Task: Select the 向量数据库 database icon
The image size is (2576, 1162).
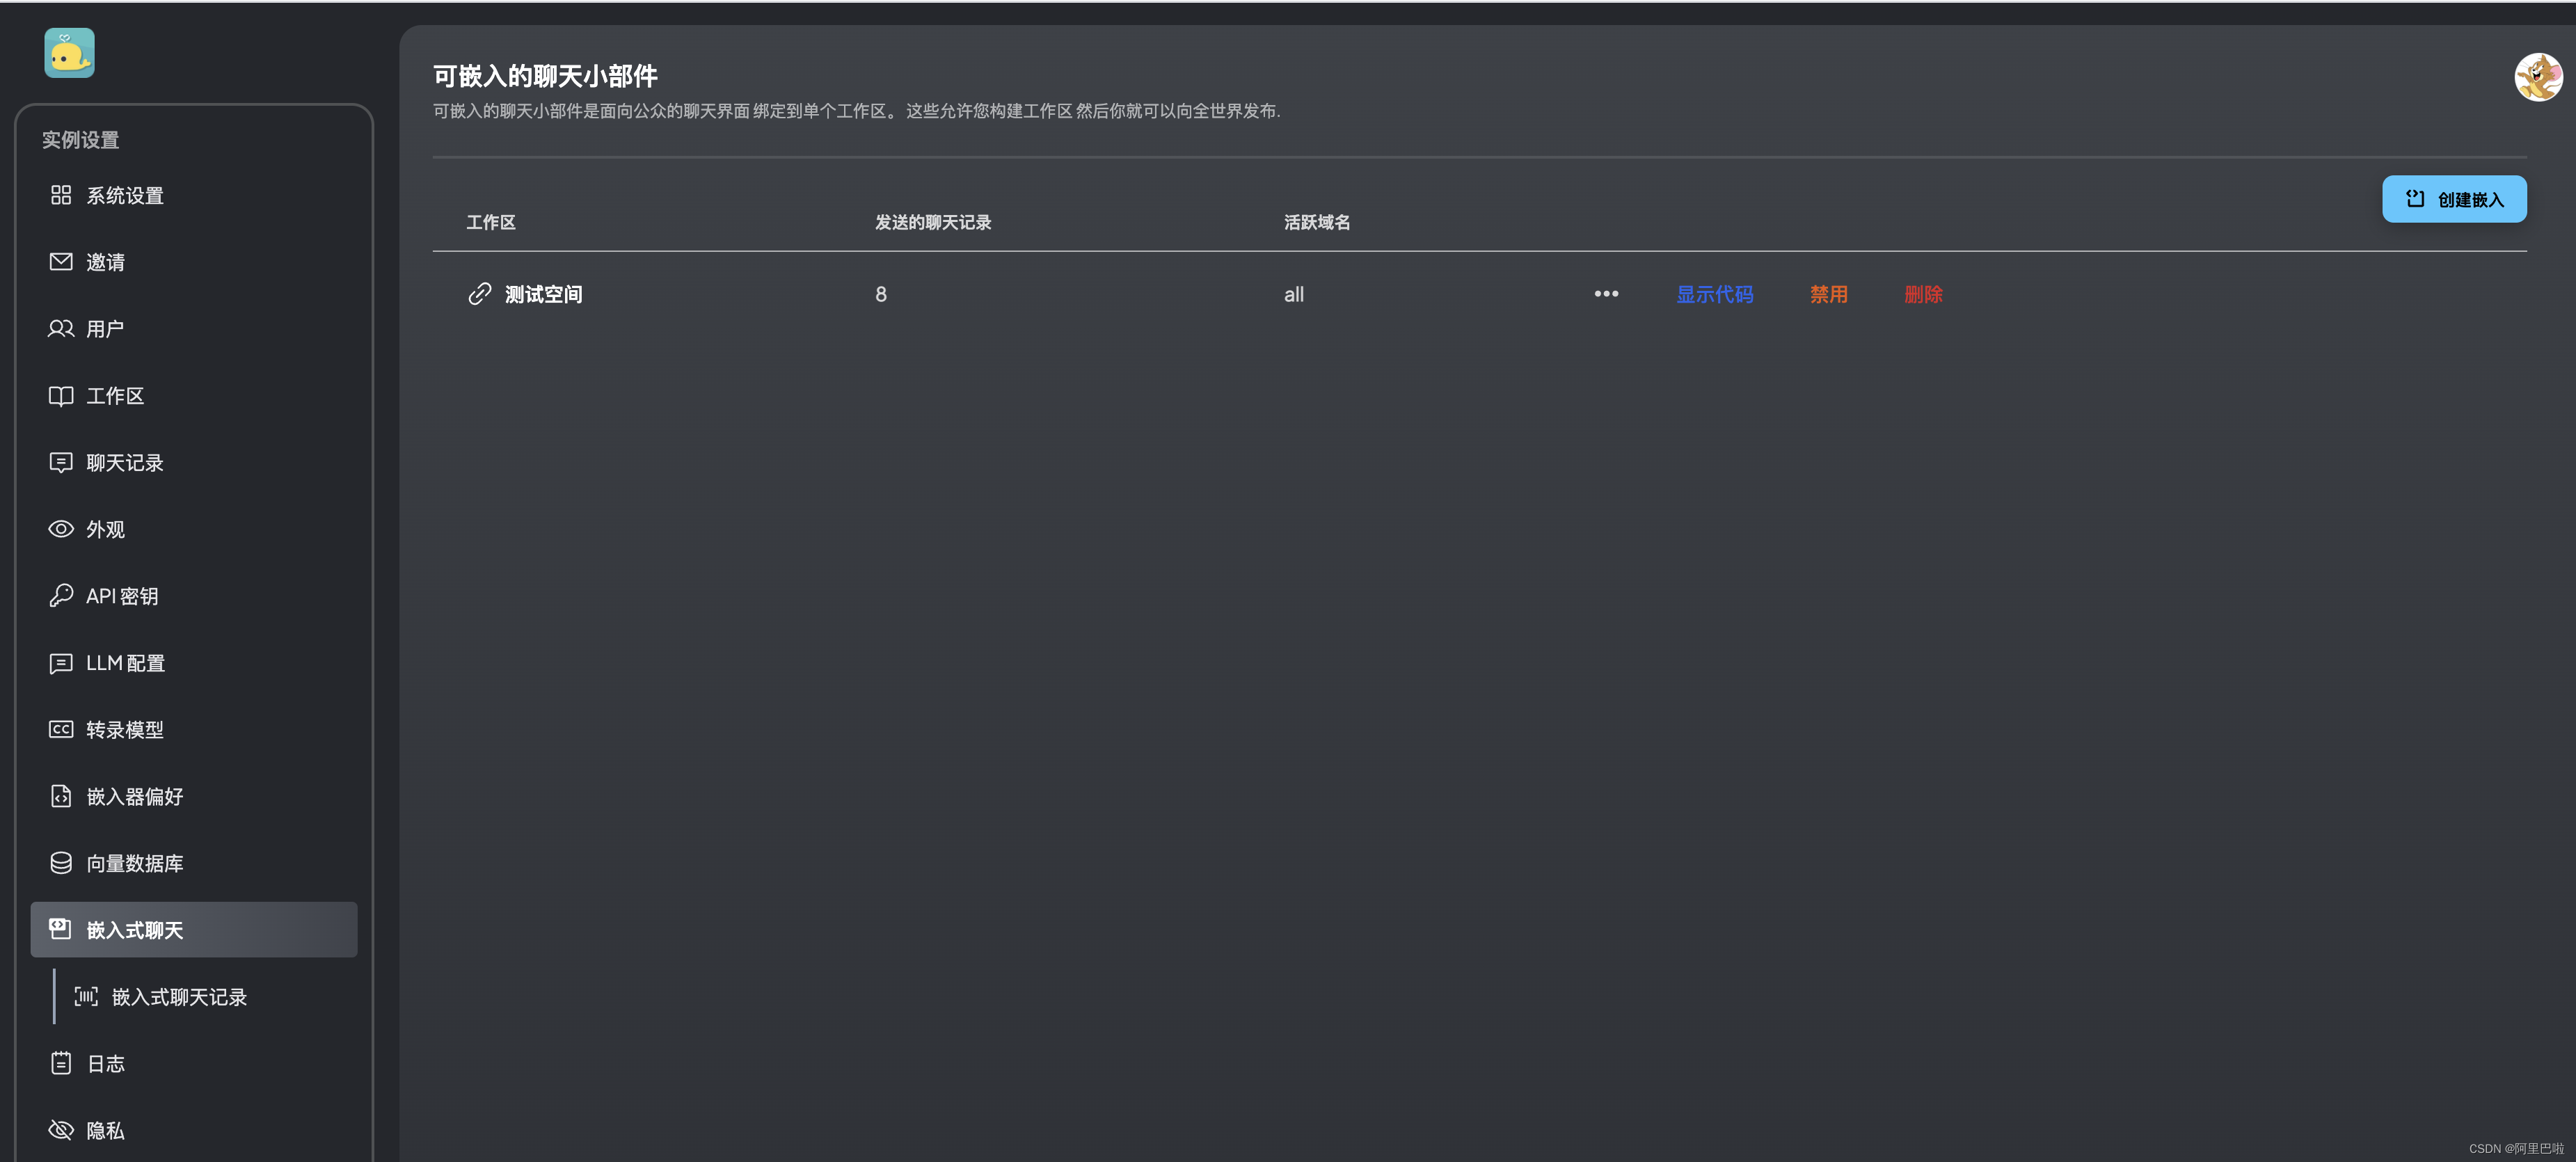Action: (x=61, y=862)
